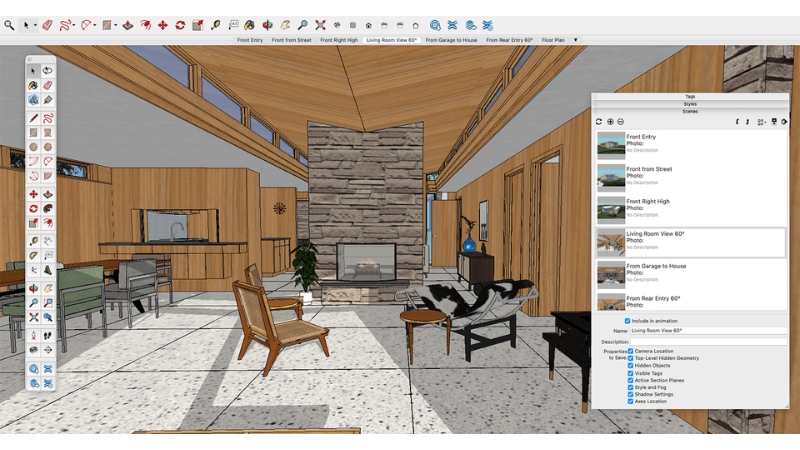This screenshot has height=450, width=800.
Task: Open View Options dropdown in Scenes panel
Action: pyautogui.click(x=762, y=121)
